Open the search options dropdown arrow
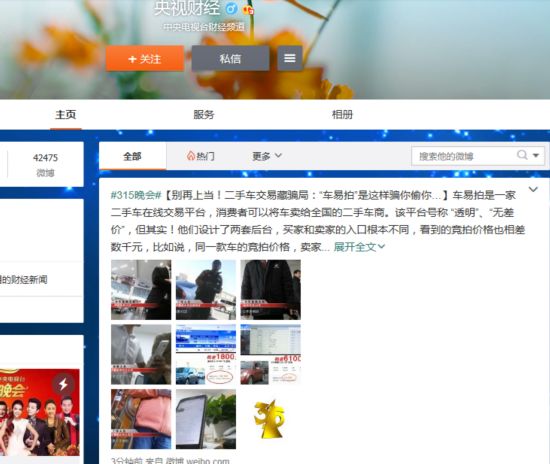The image size is (550, 464). [x=536, y=155]
